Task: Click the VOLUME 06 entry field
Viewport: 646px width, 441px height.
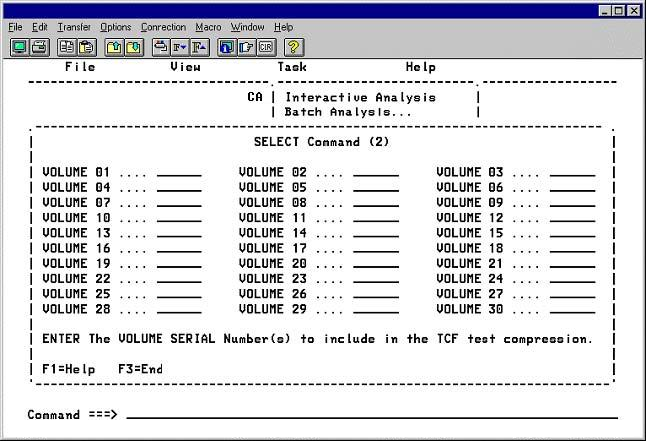Action: 572,188
